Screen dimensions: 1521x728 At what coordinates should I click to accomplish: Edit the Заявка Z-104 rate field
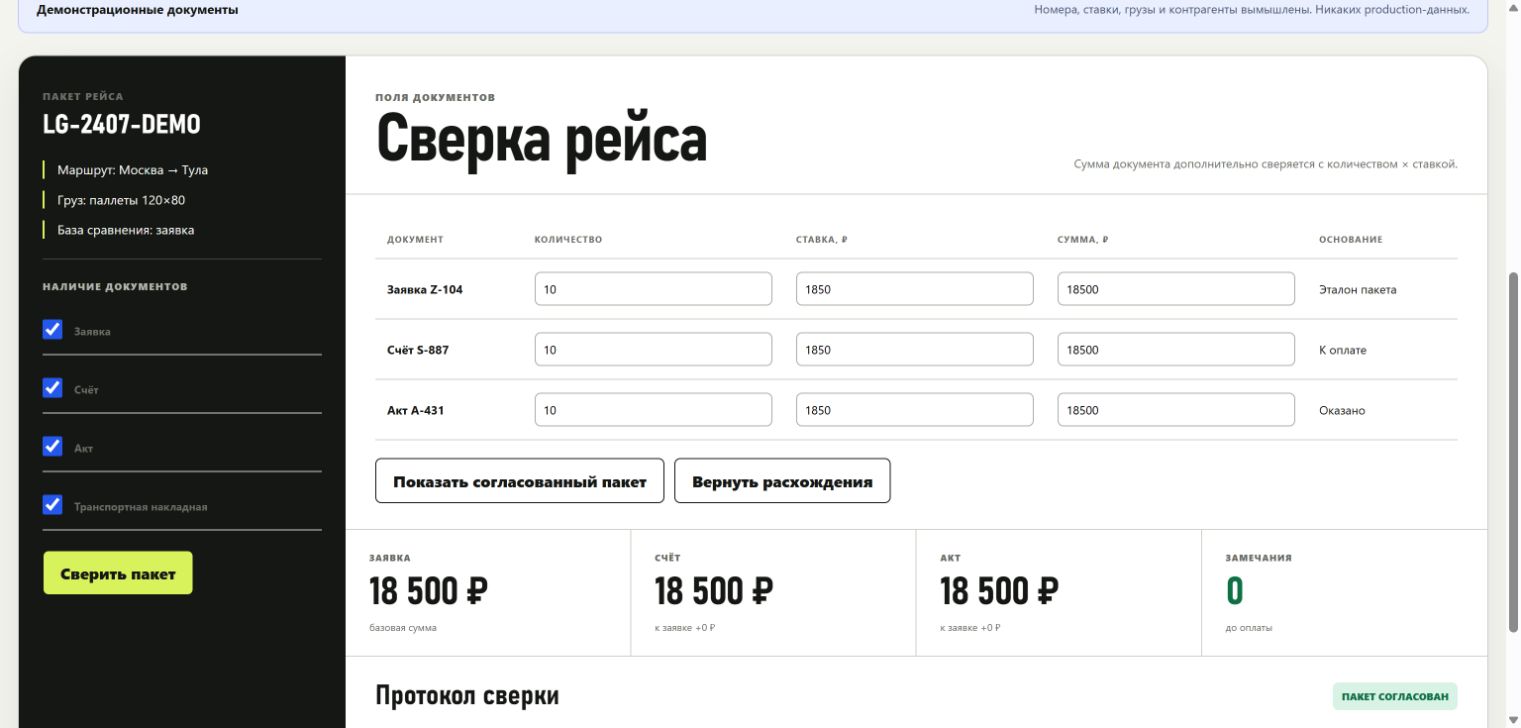pyautogui.click(x=915, y=289)
